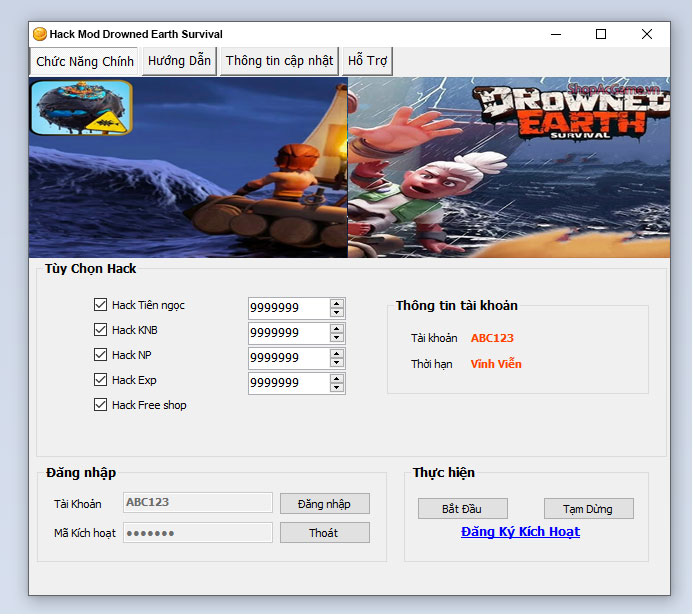Click the Tài Khoản input field
Image resolution: width=693 pixels, height=616 pixels.
click(x=198, y=503)
